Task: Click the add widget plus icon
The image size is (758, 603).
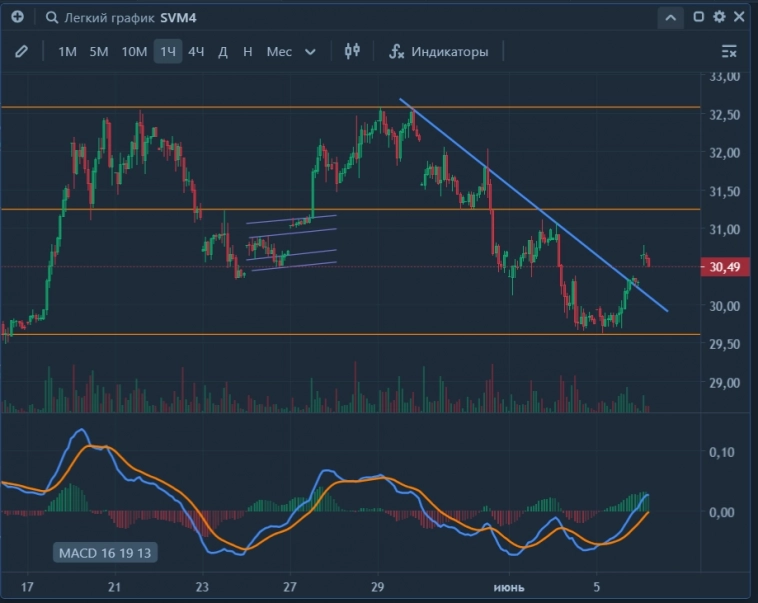Action: 17,17
